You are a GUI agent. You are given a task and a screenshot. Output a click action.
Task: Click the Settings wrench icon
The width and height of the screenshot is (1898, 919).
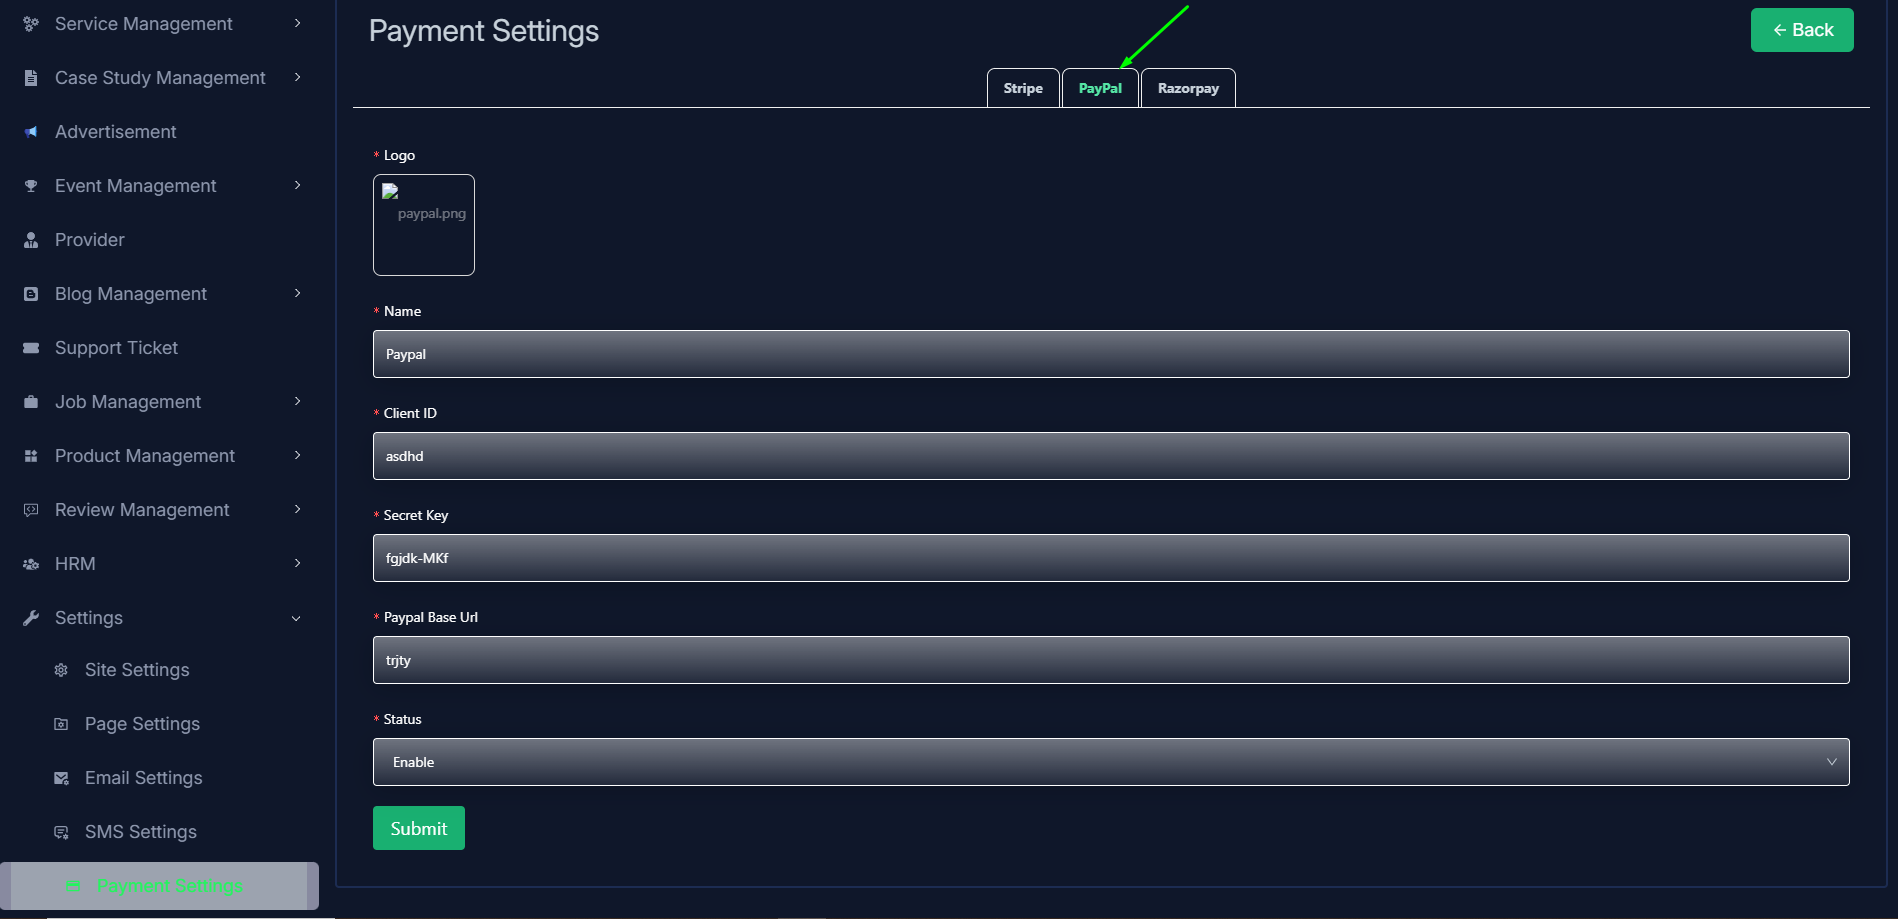31,618
